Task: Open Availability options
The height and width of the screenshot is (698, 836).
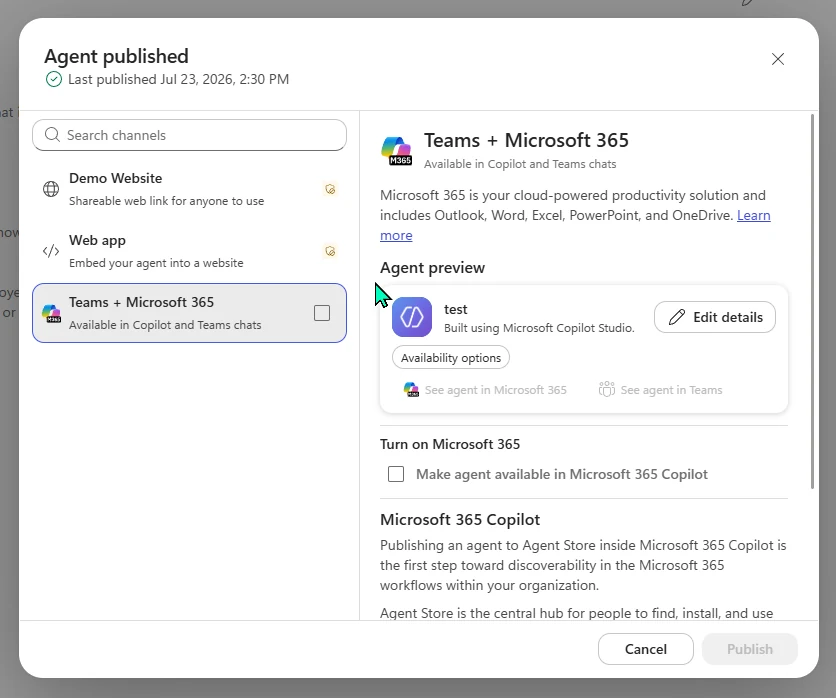Action: pyautogui.click(x=451, y=358)
